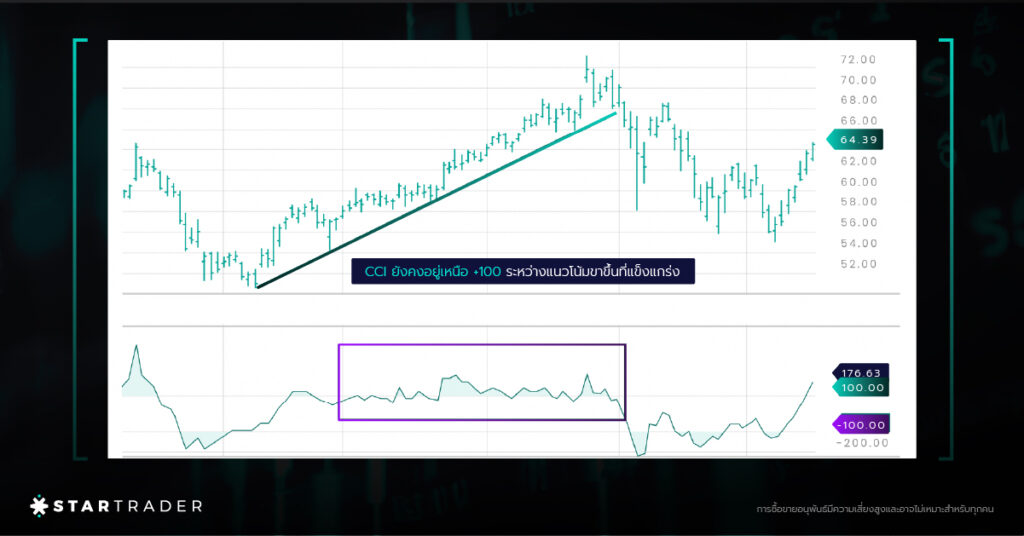Select the 64.39 current price tag
The width and height of the screenshot is (1024, 536).
[x=857, y=141]
